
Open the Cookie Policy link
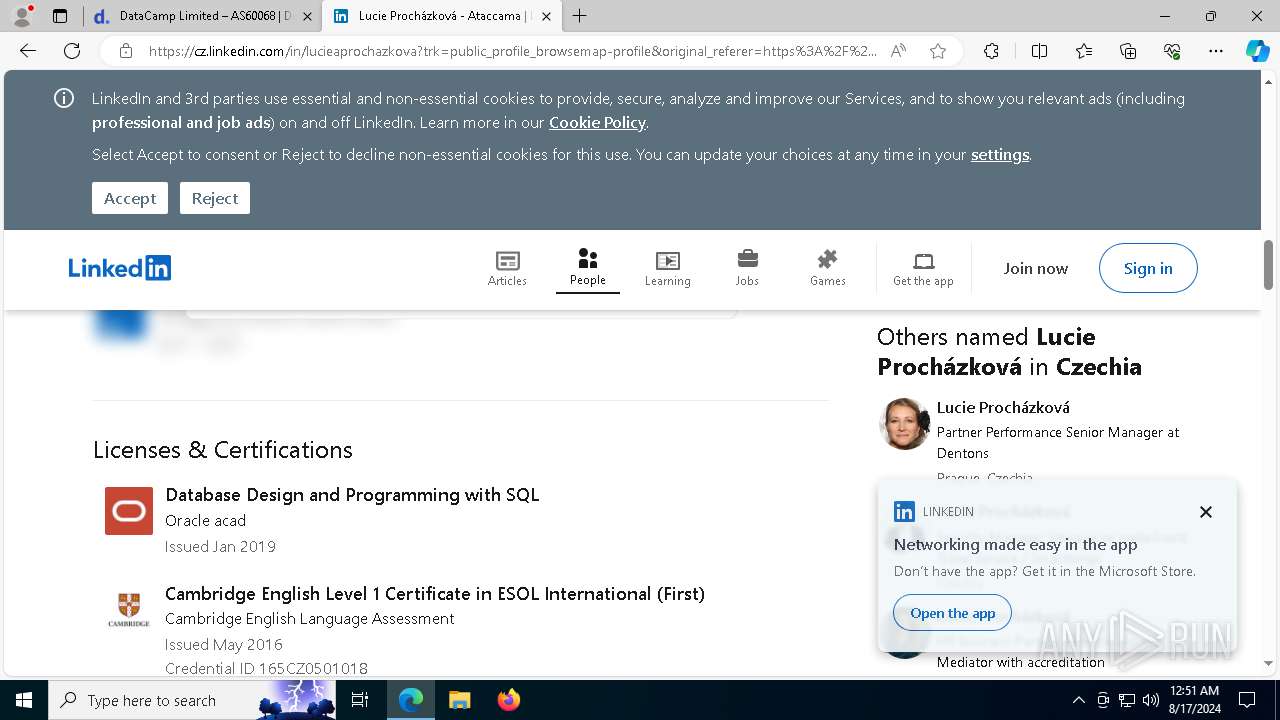(597, 122)
